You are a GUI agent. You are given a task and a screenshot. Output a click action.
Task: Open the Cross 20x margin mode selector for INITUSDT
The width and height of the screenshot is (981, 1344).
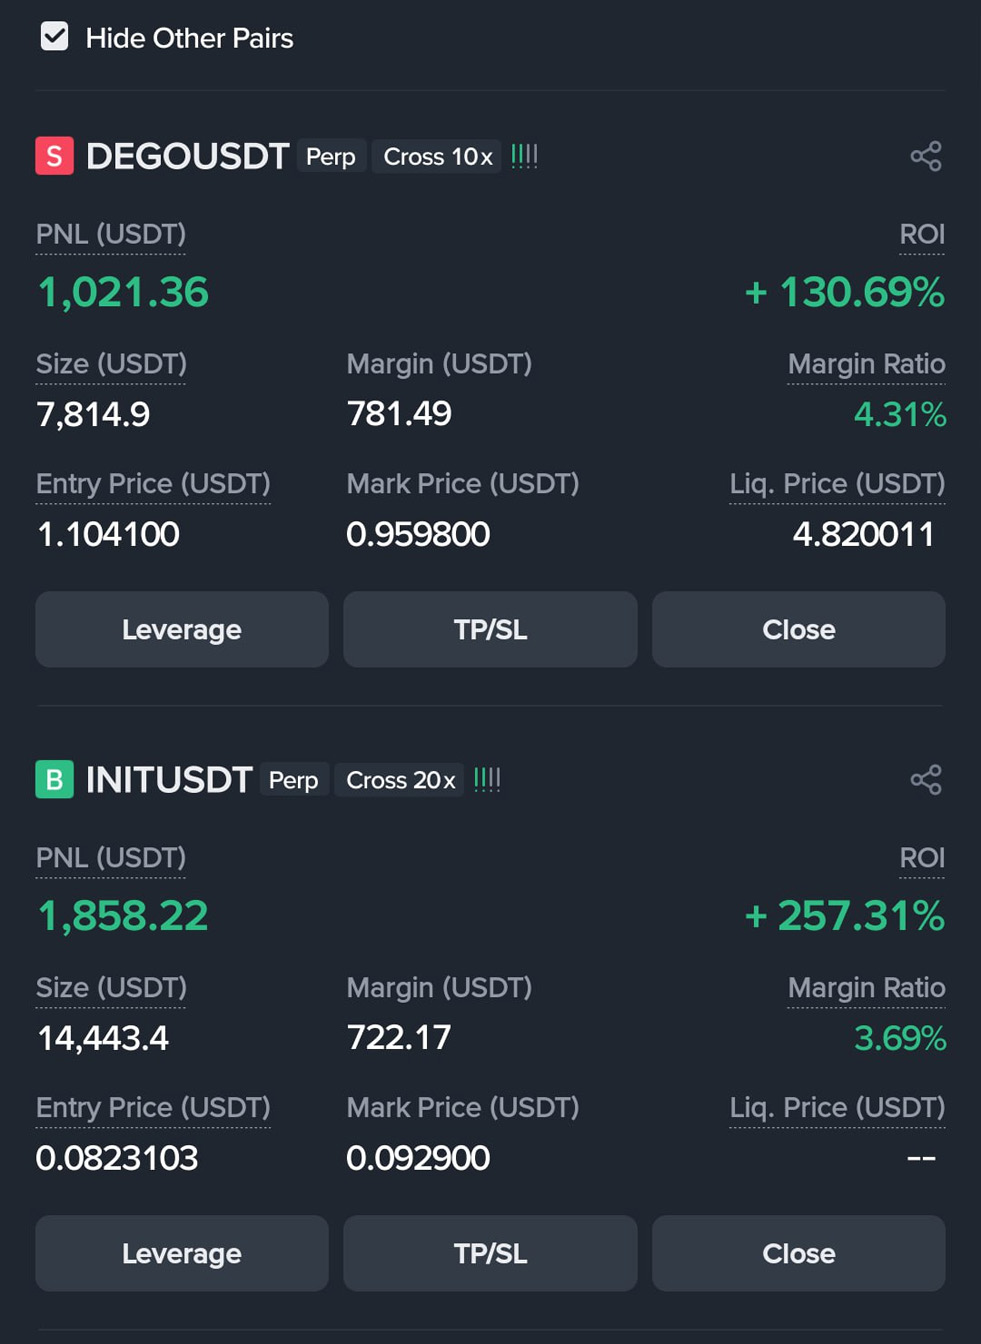pyautogui.click(x=398, y=779)
